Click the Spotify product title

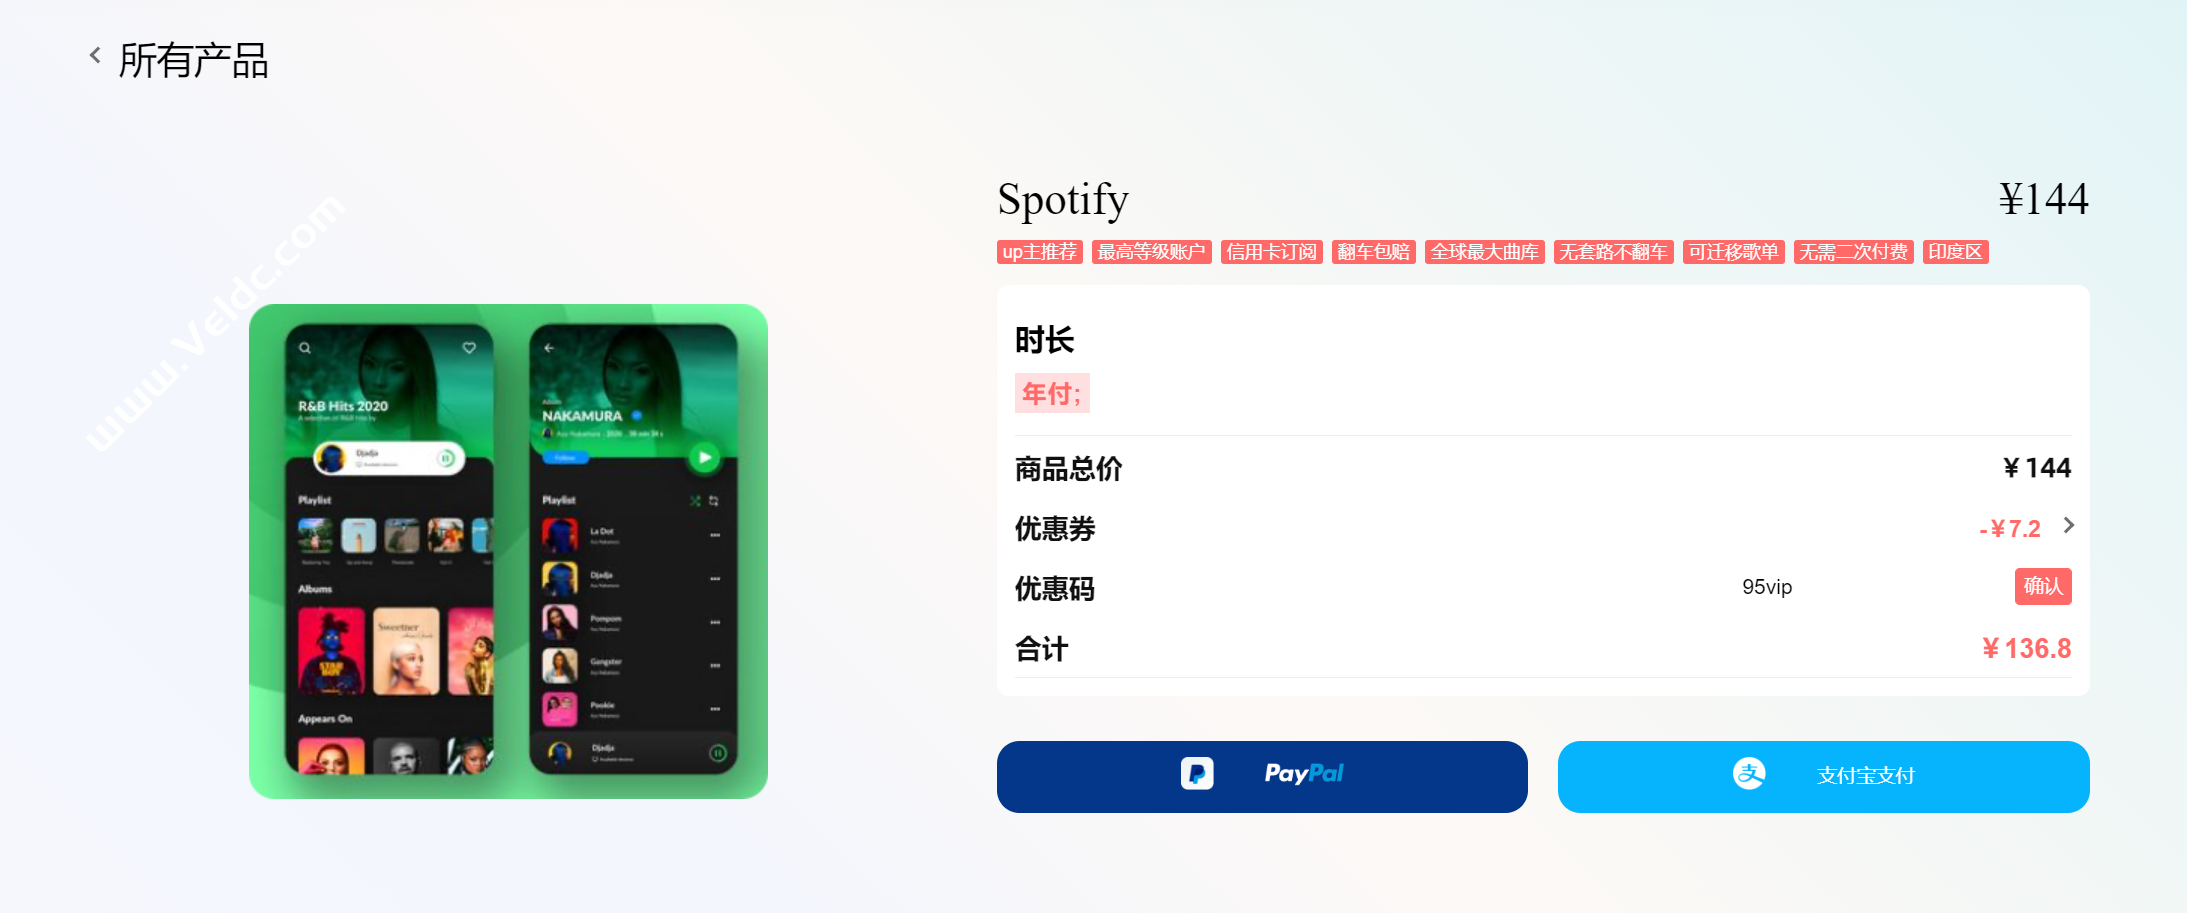coord(1063,200)
